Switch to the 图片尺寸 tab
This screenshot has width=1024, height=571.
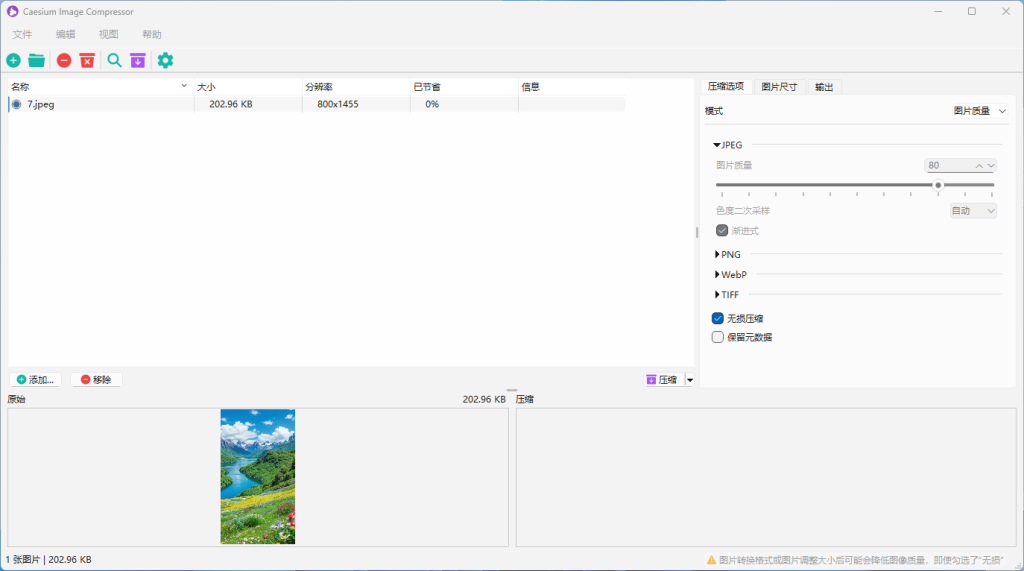(x=779, y=87)
